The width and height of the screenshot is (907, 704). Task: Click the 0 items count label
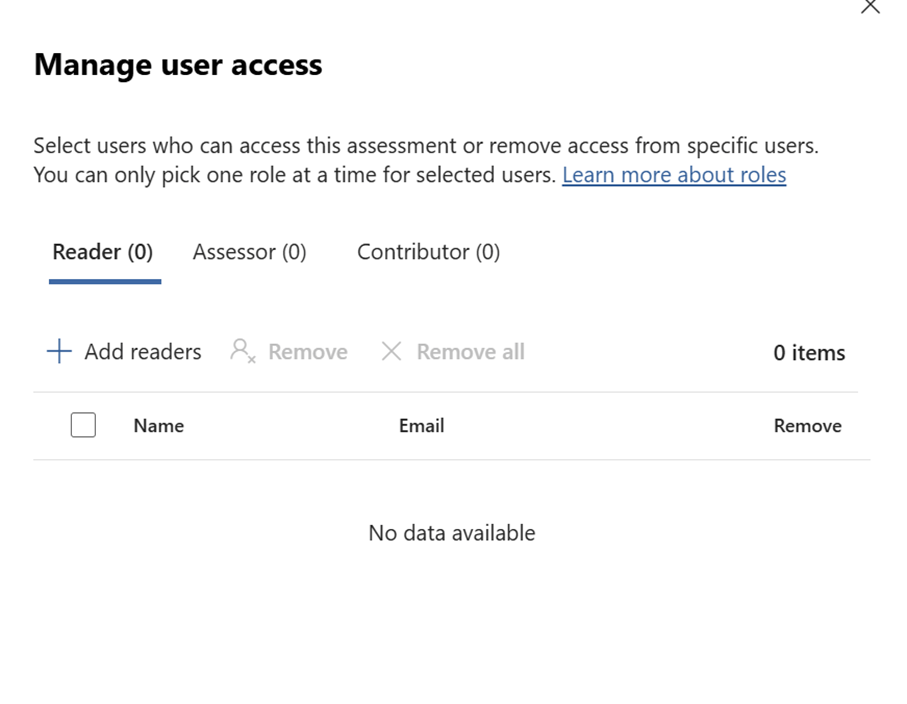click(808, 353)
